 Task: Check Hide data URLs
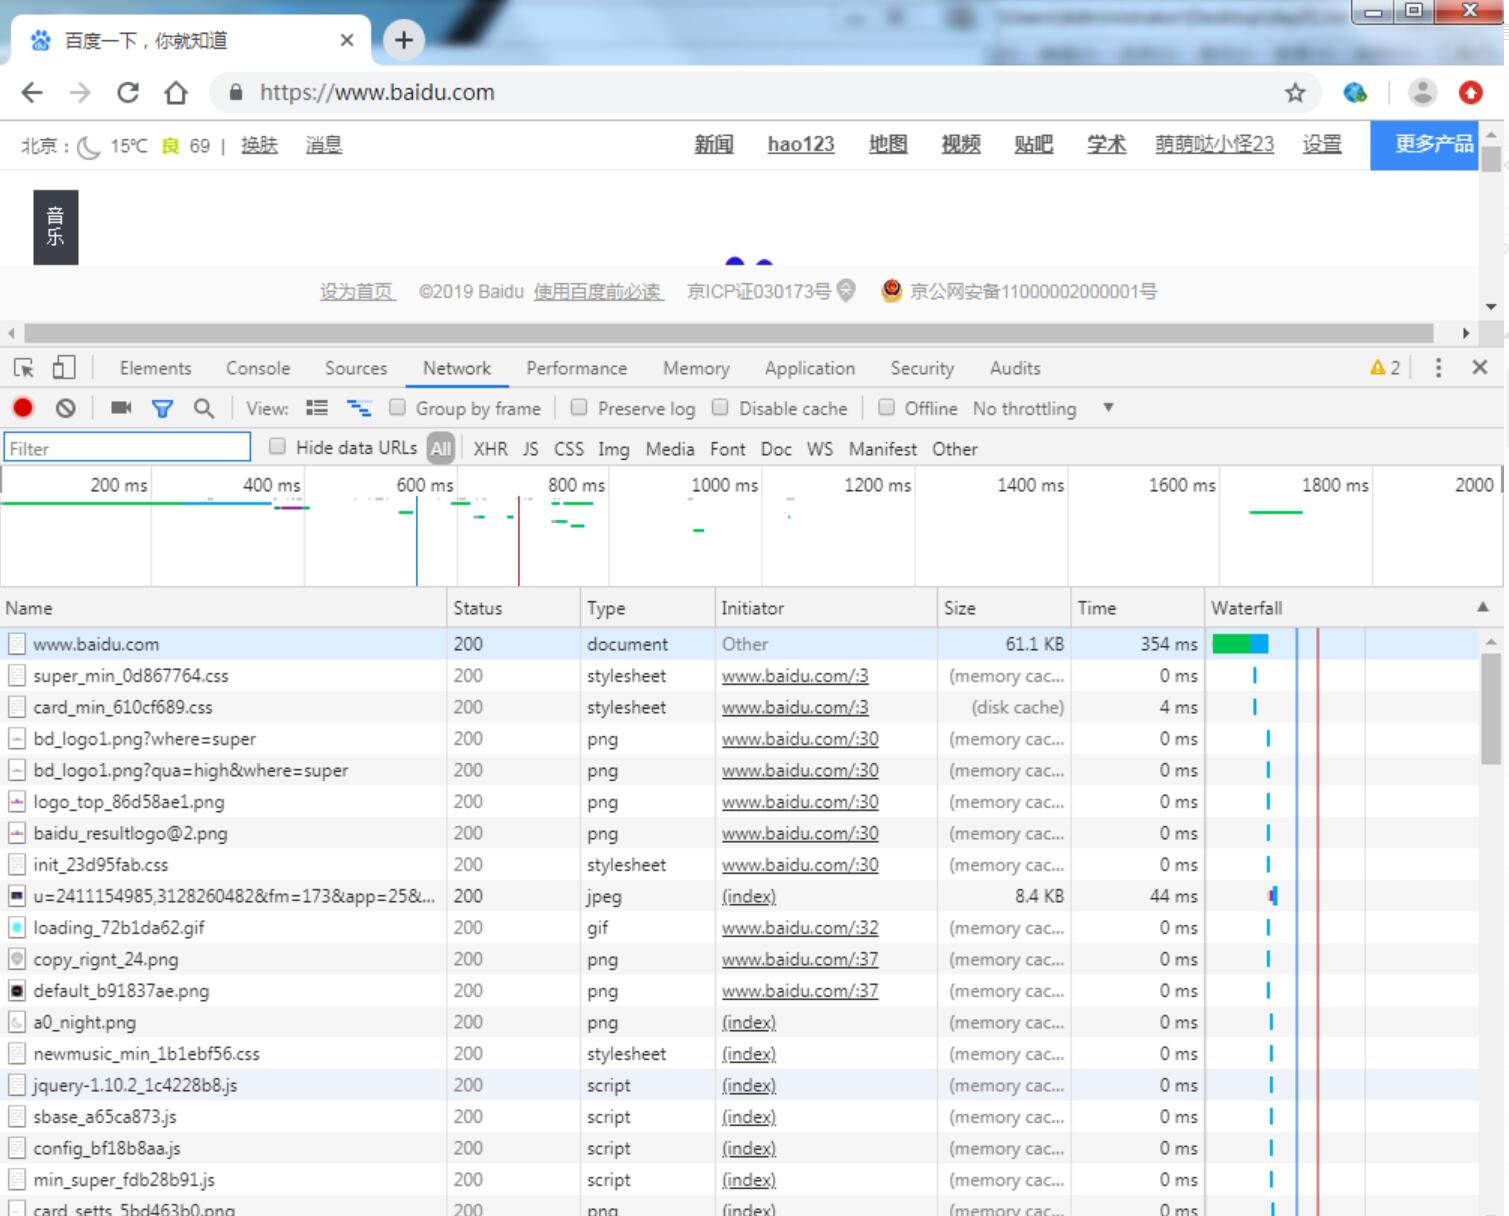tap(277, 446)
